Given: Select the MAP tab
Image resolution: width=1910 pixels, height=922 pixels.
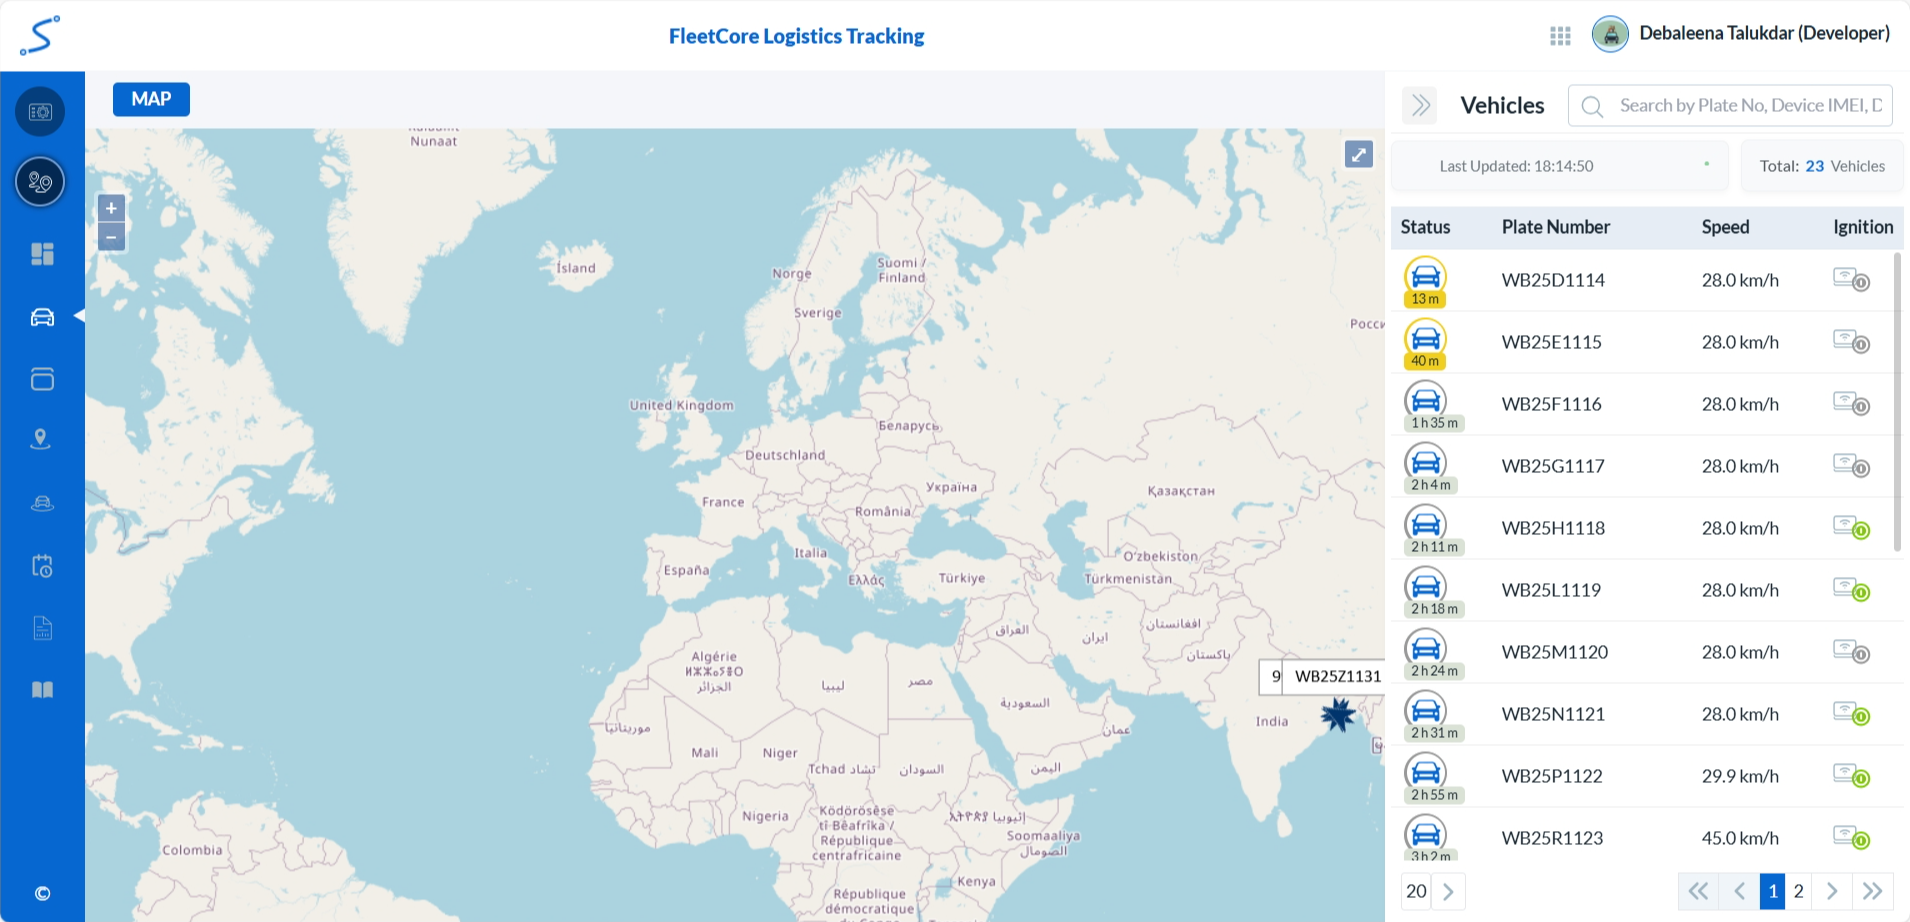Looking at the screenshot, I should [x=151, y=99].
